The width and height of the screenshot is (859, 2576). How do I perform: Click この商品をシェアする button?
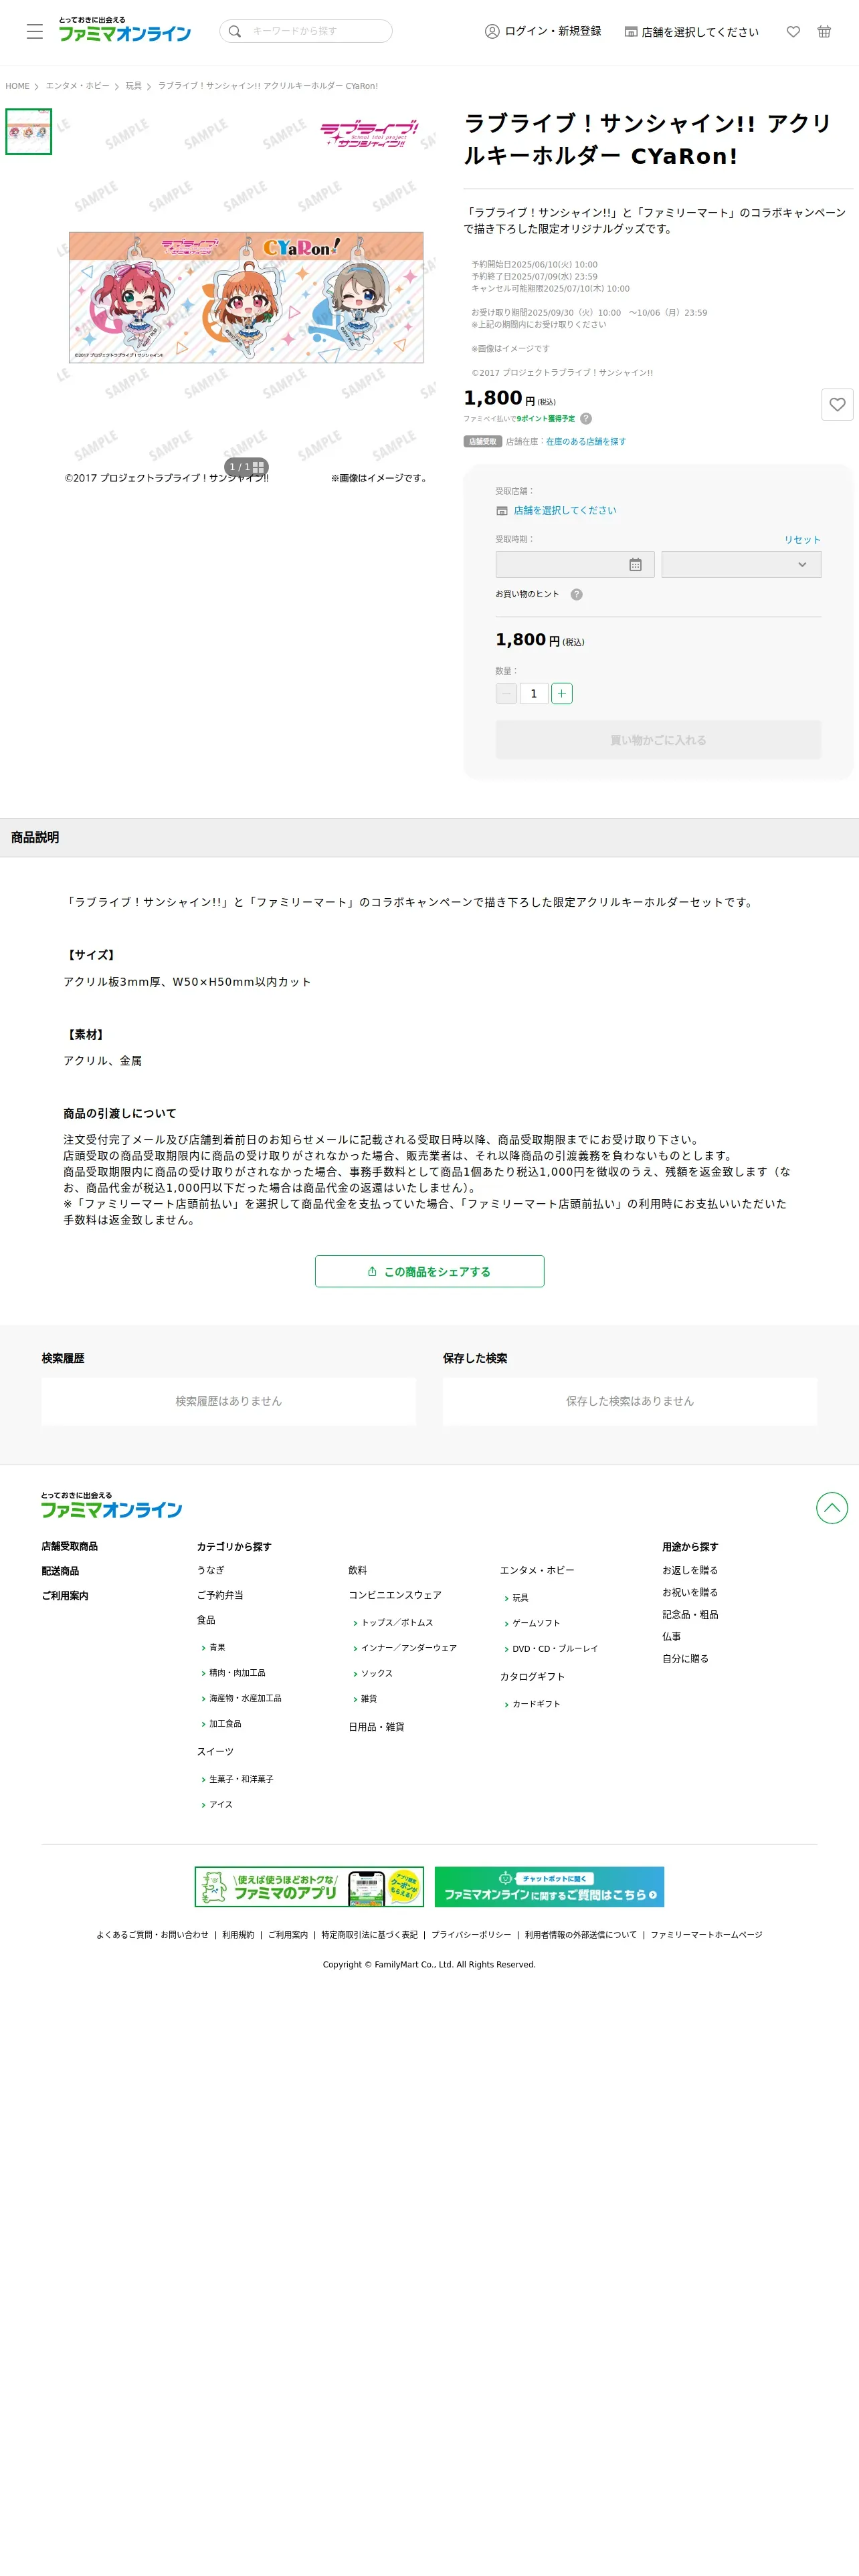[x=430, y=1271]
